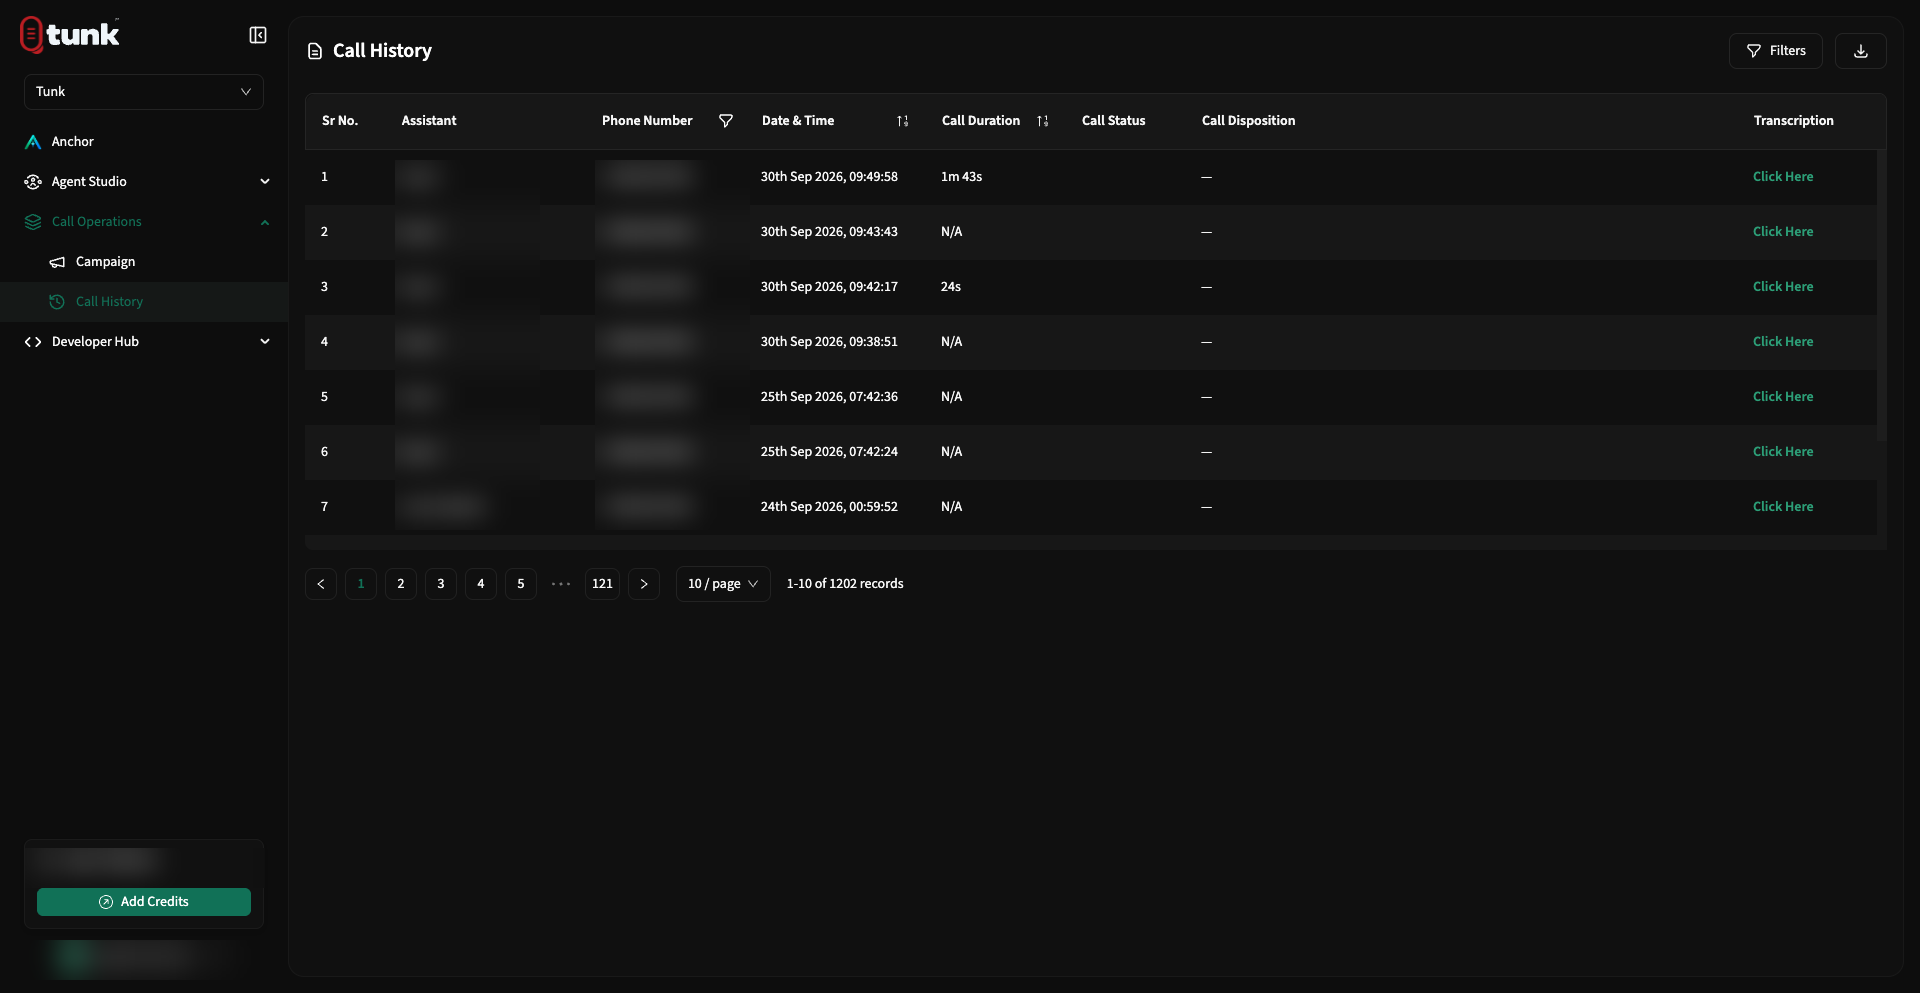Download call history export icon
This screenshot has width=1920, height=993.
click(x=1860, y=51)
